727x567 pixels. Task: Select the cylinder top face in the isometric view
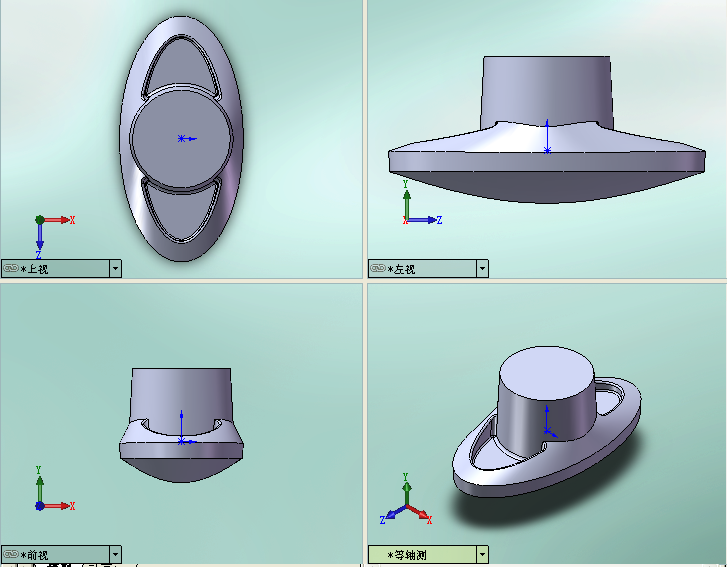(547, 373)
